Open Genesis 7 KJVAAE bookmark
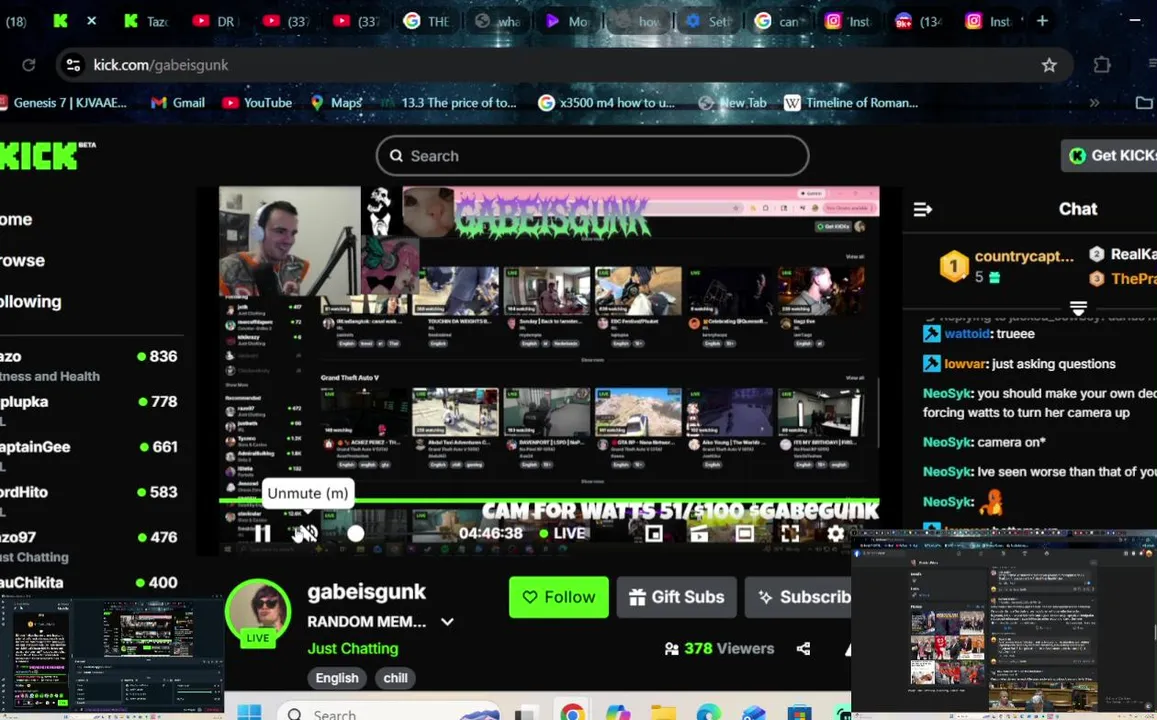 click(x=62, y=103)
